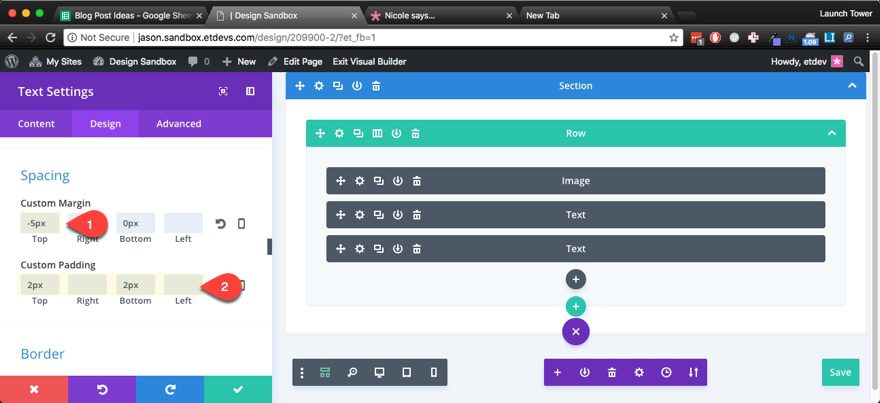Select the Design tab
The height and width of the screenshot is (403, 880).
tap(106, 123)
